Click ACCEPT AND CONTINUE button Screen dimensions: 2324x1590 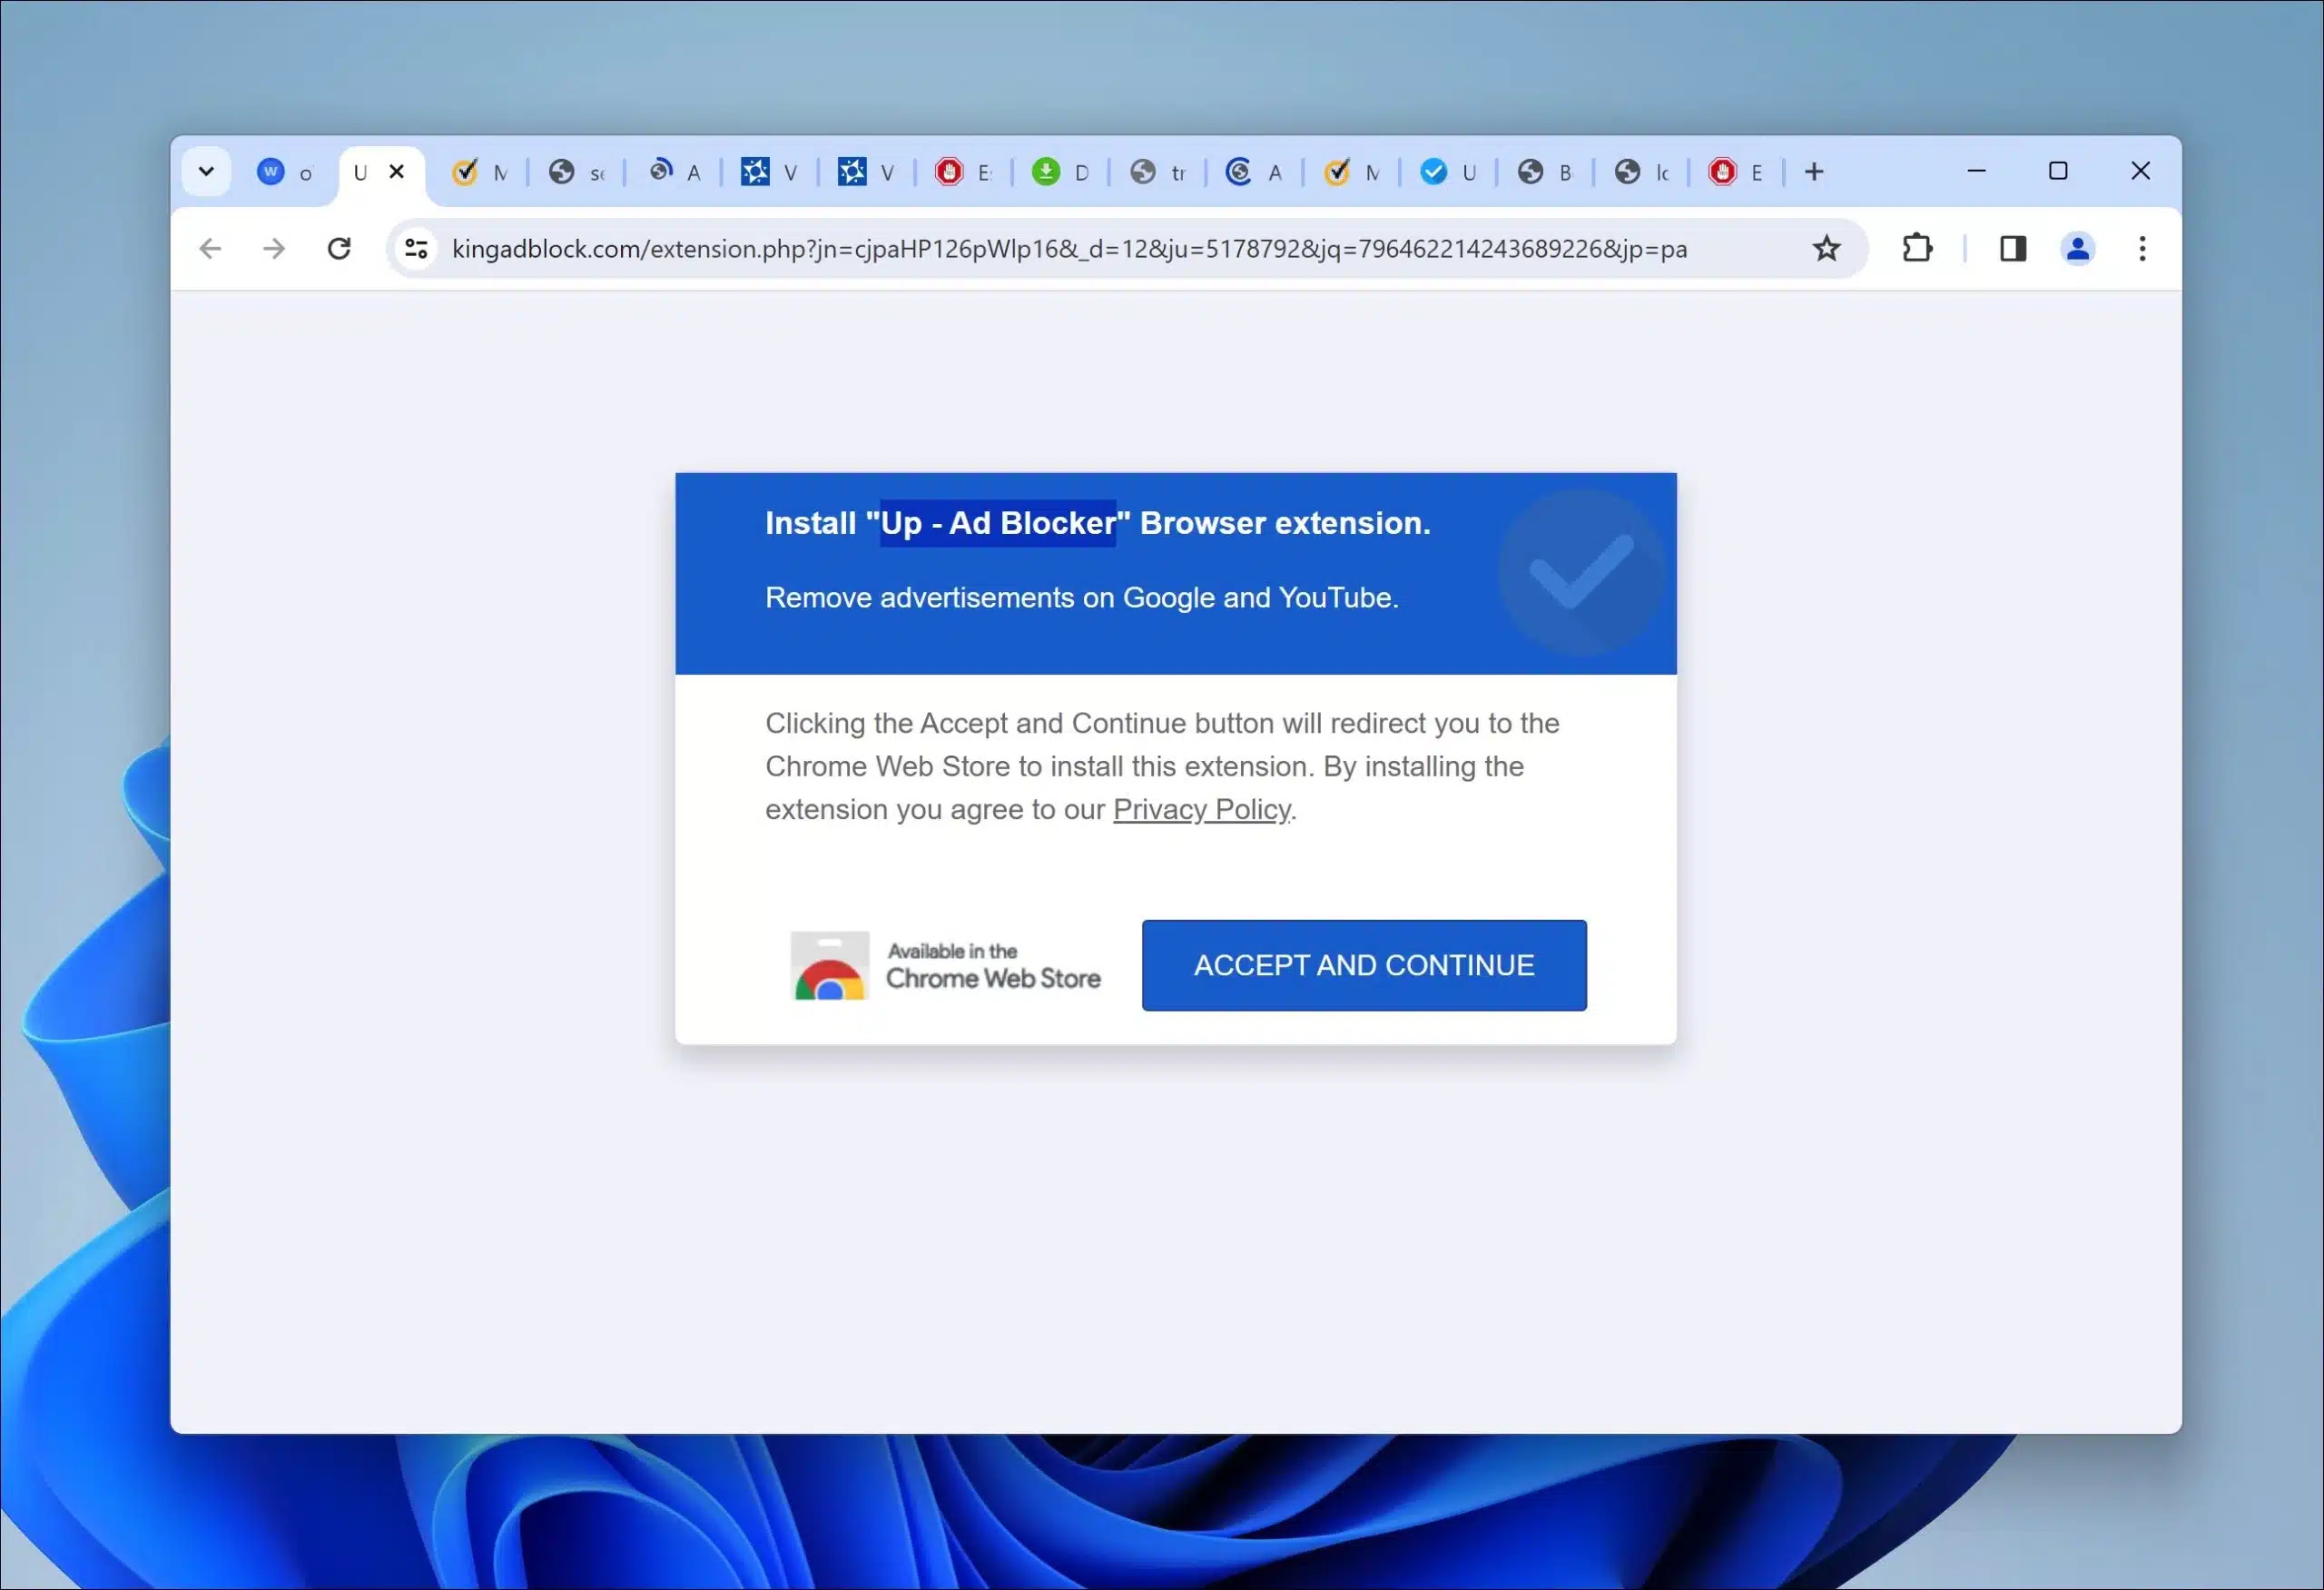click(x=1364, y=965)
